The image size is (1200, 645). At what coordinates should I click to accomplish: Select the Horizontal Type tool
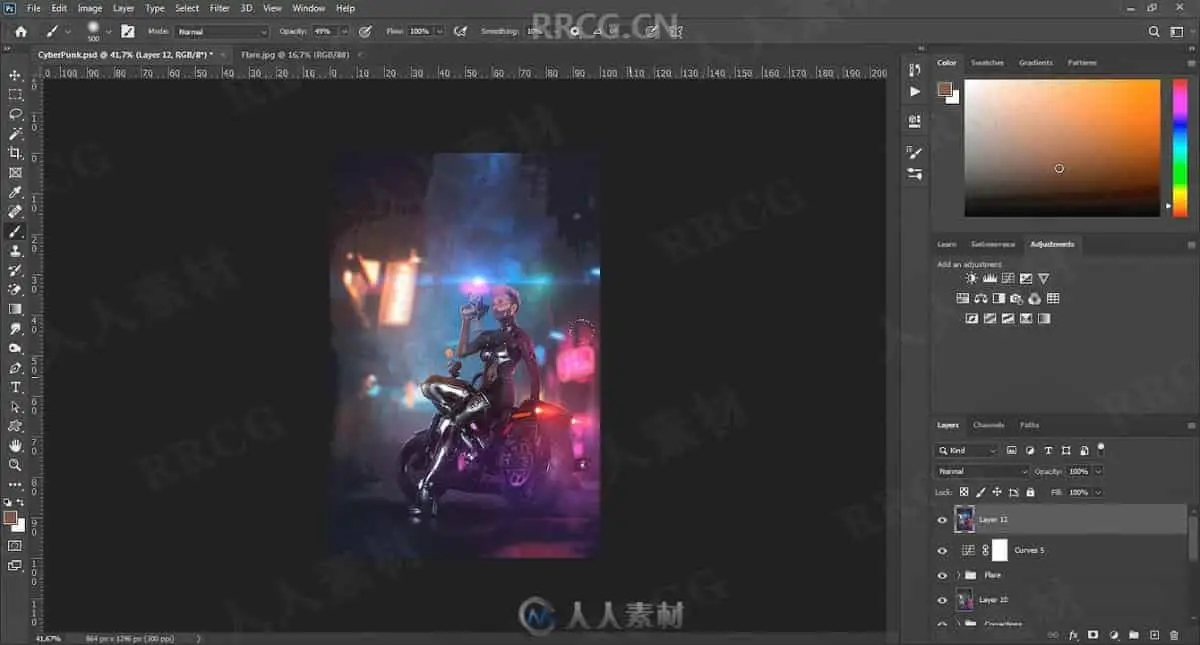(x=15, y=387)
